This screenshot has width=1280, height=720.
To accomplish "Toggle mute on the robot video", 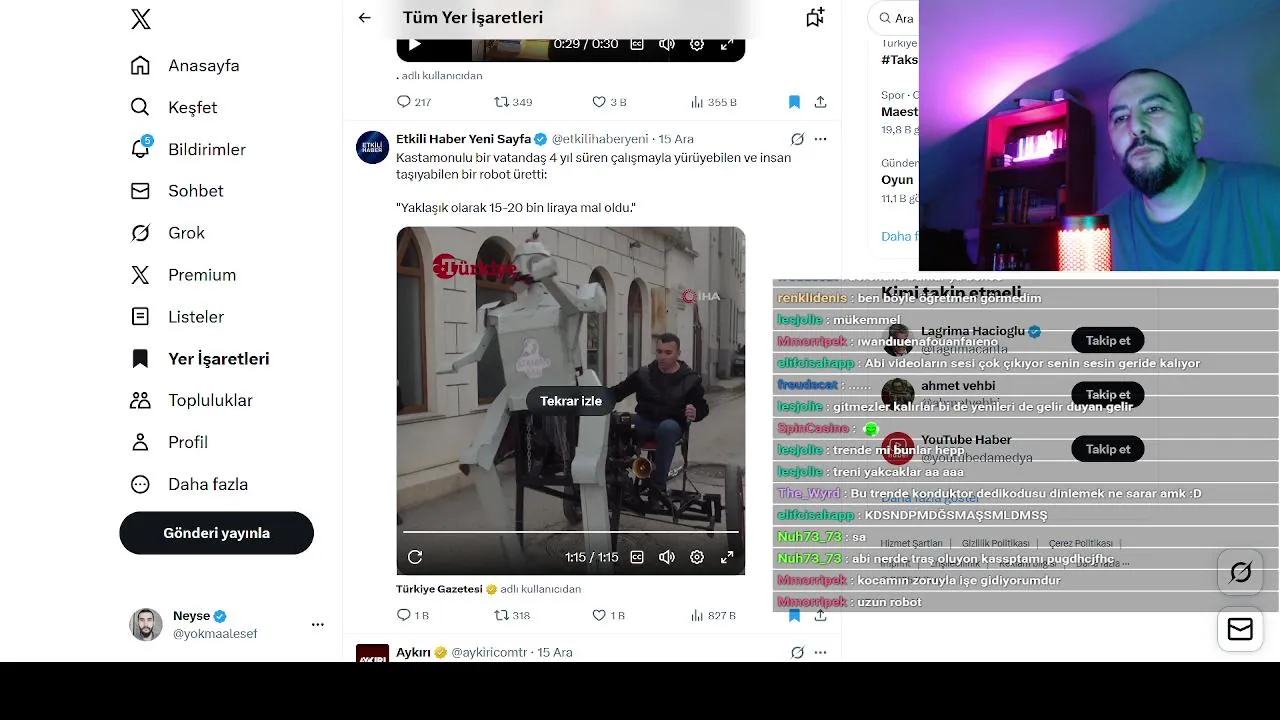I will click(667, 557).
